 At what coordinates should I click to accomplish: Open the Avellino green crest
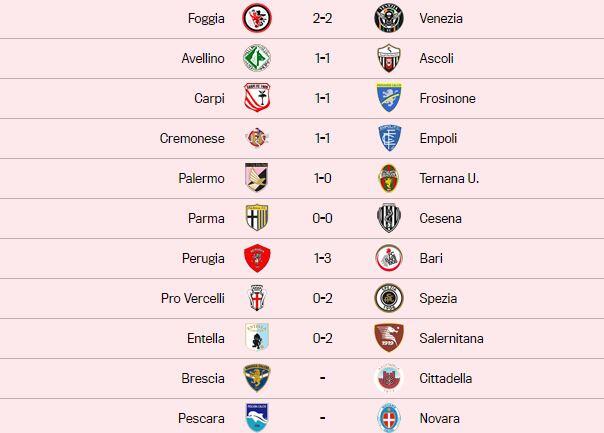click(x=258, y=58)
